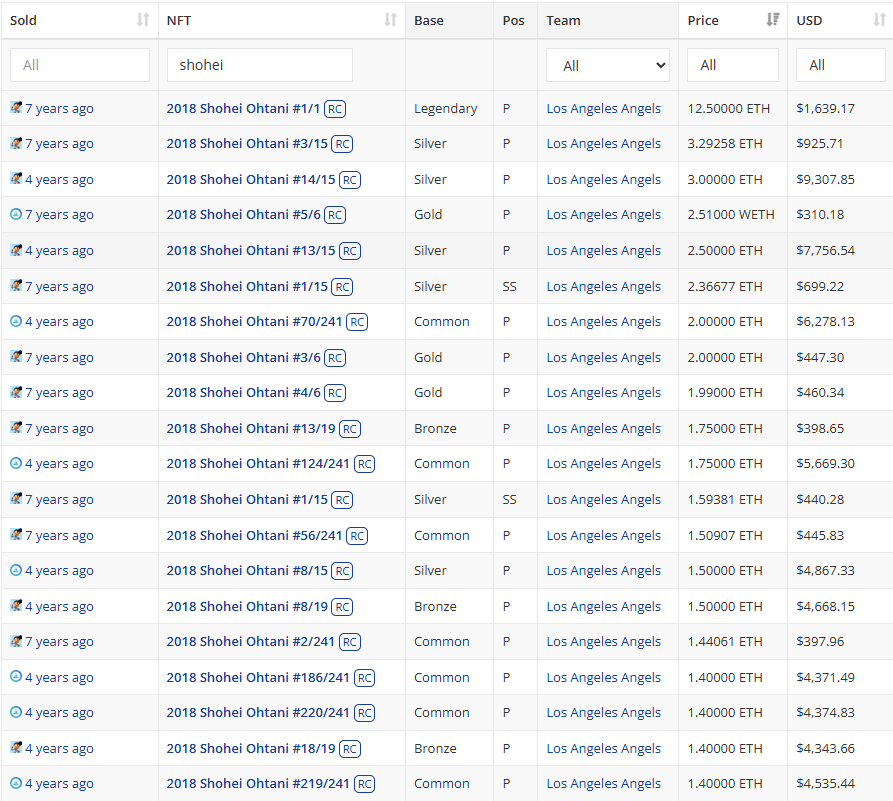Image resolution: width=893 pixels, height=801 pixels.
Task: Focus the Sold filter input field
Action: (x=80, y=65)
